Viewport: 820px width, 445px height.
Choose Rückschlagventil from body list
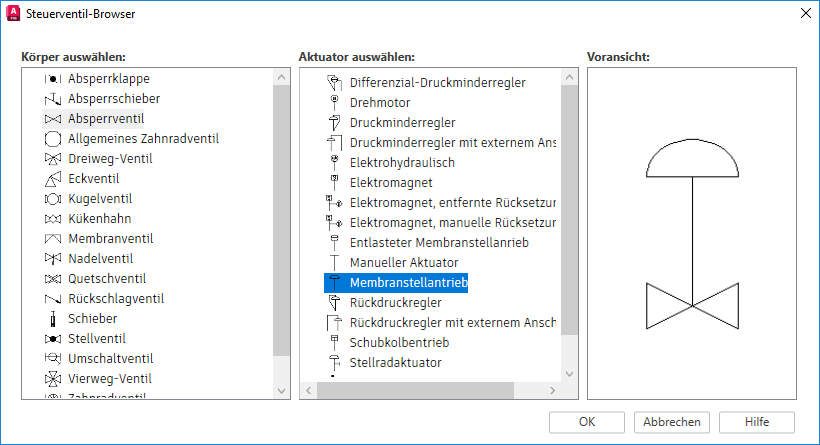[x=116, y=299]
